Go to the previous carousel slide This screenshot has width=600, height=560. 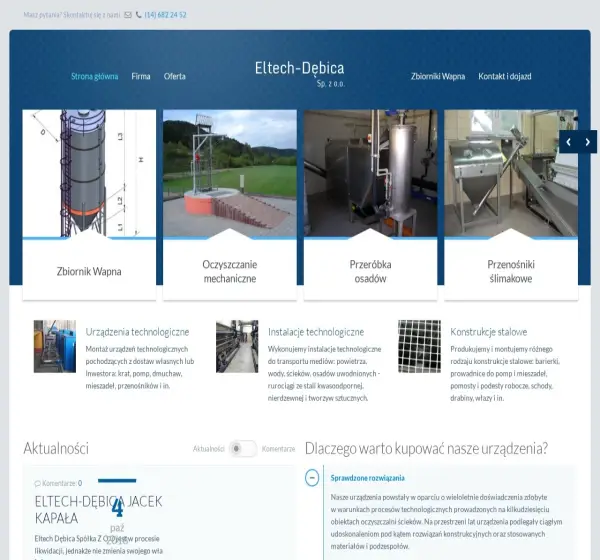click(569, 142)
